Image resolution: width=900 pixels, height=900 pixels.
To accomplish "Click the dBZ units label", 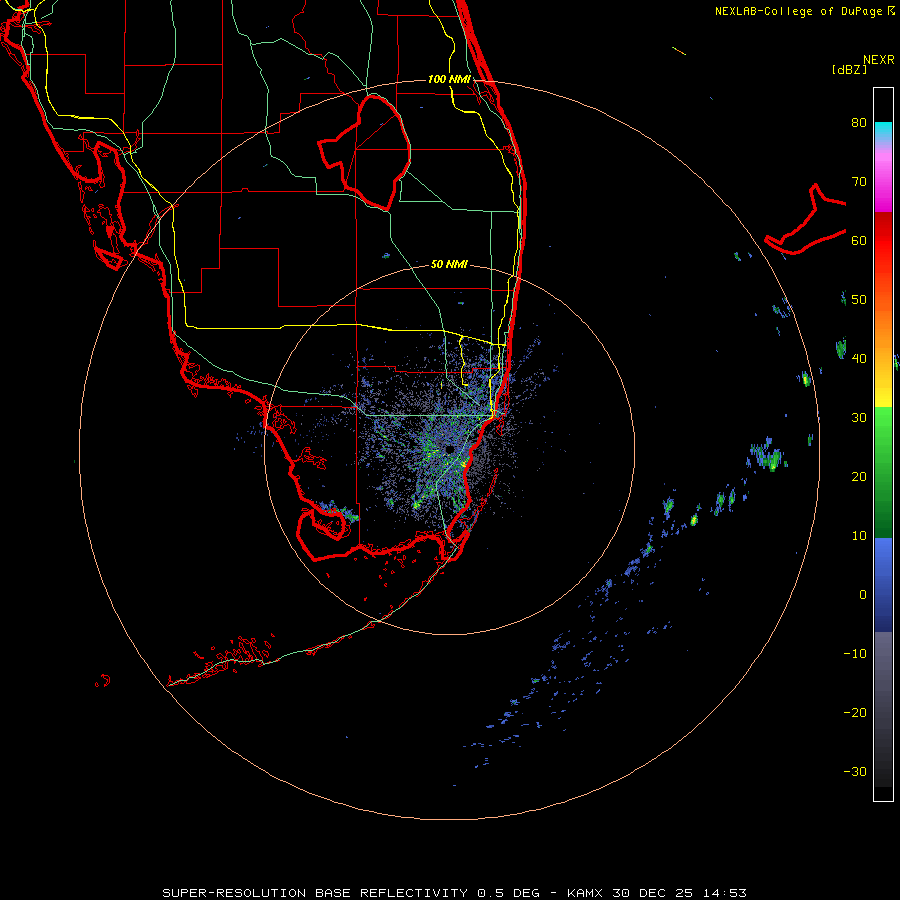I will [849, 69].
